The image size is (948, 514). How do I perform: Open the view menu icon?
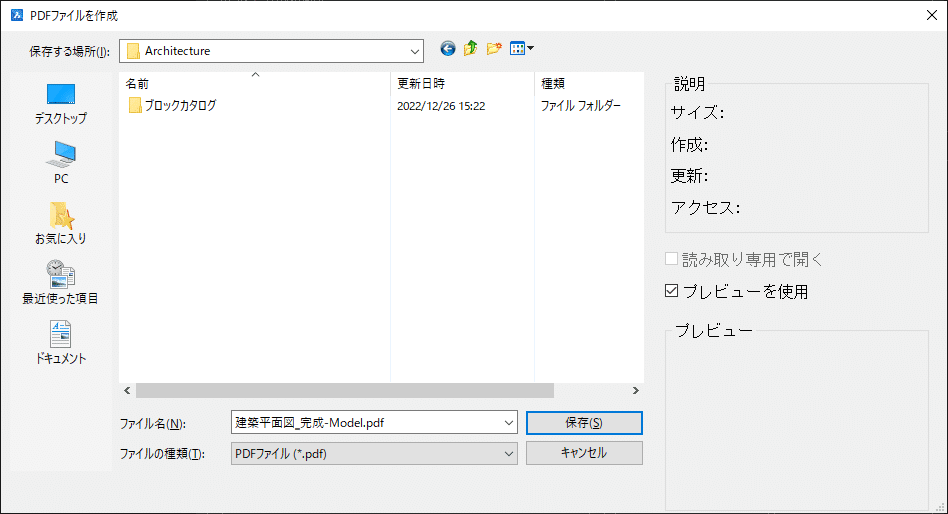pyautogui.click(x=521, y=48)
